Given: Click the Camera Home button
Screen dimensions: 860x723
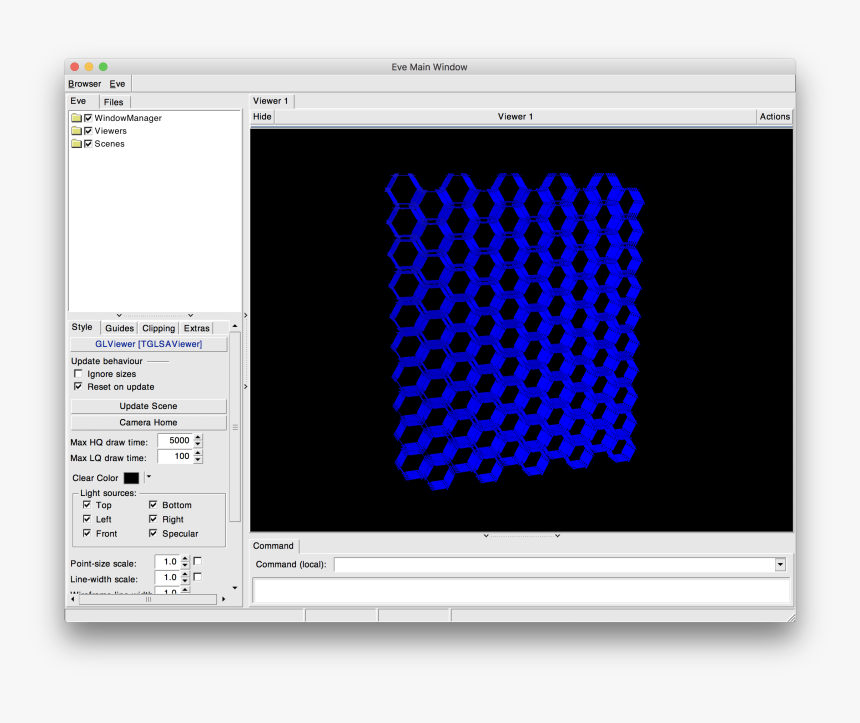Looking at the screenshot, I should 149,422.
